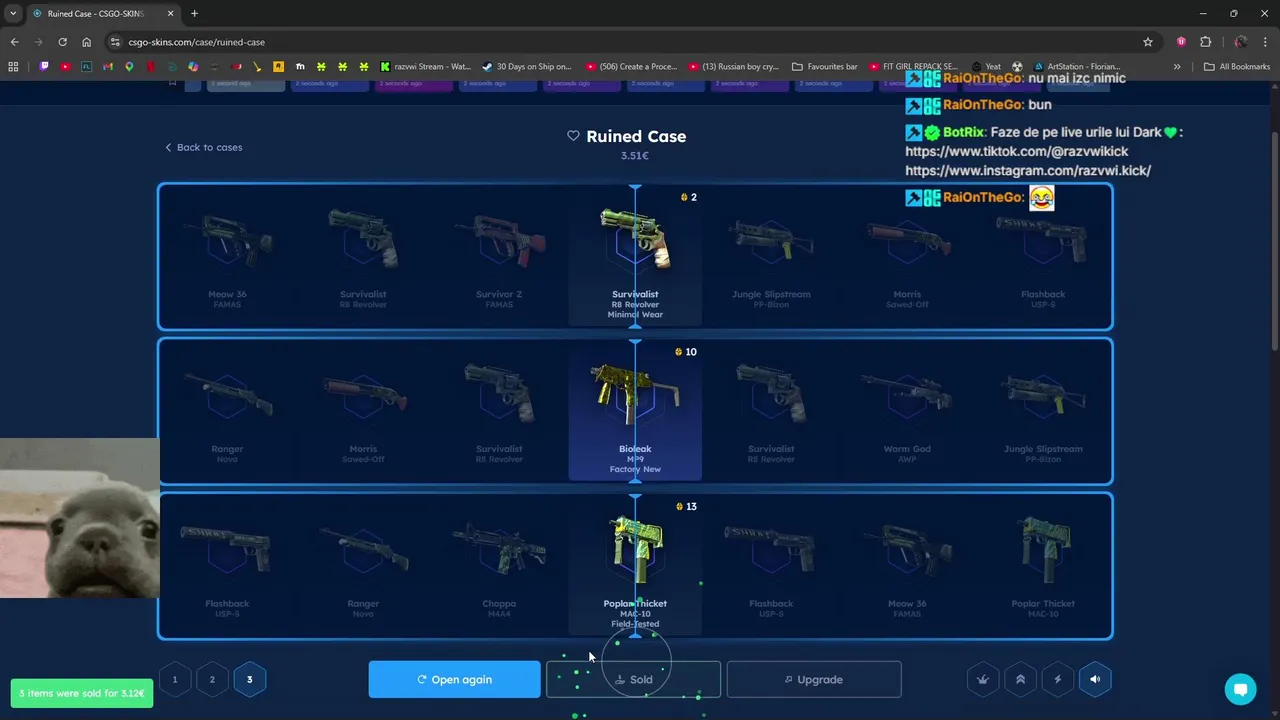Open the Google Maps bookmark icon
Image resolution: width=1280 pixels, height=720 pixels.
click(x=129, y=67)
